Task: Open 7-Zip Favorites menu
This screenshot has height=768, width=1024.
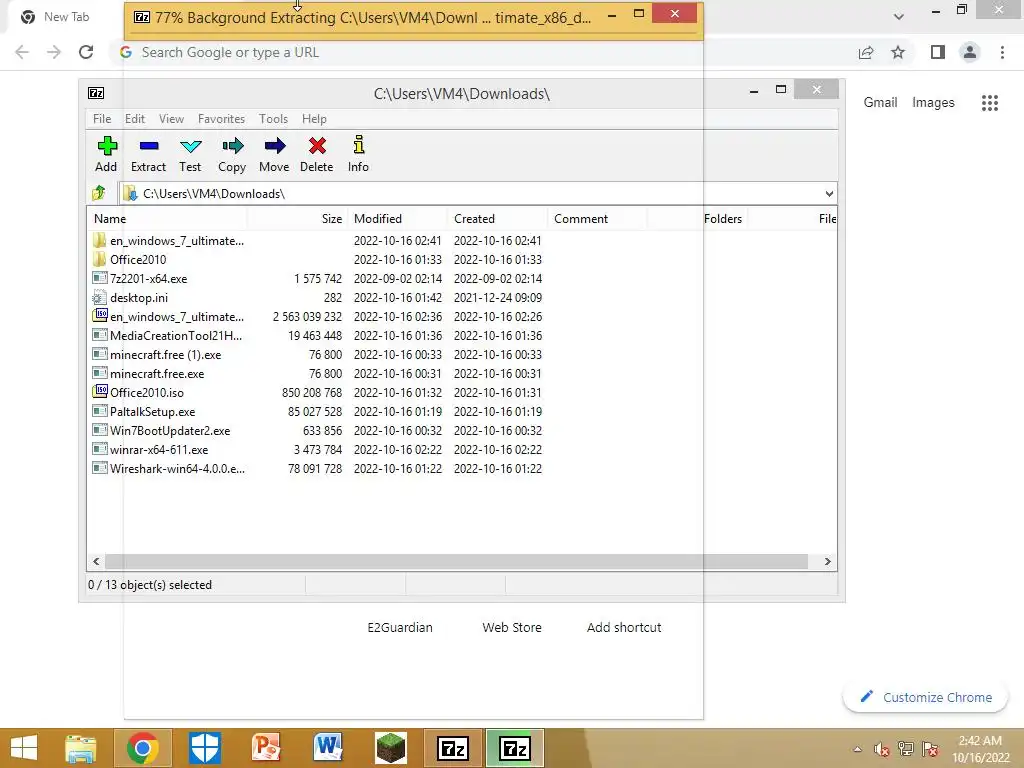Action: click(221, 119)
